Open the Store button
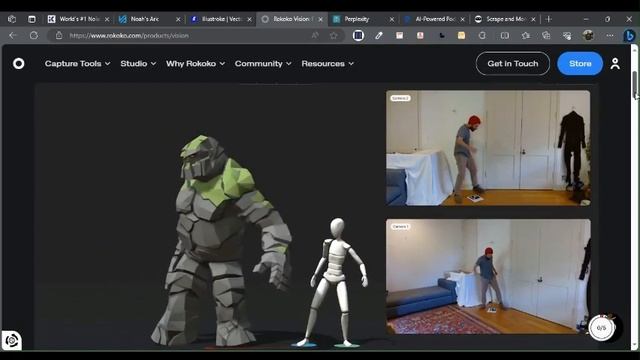The width and height of the screenshot is (640, 360). coord(580,64)
